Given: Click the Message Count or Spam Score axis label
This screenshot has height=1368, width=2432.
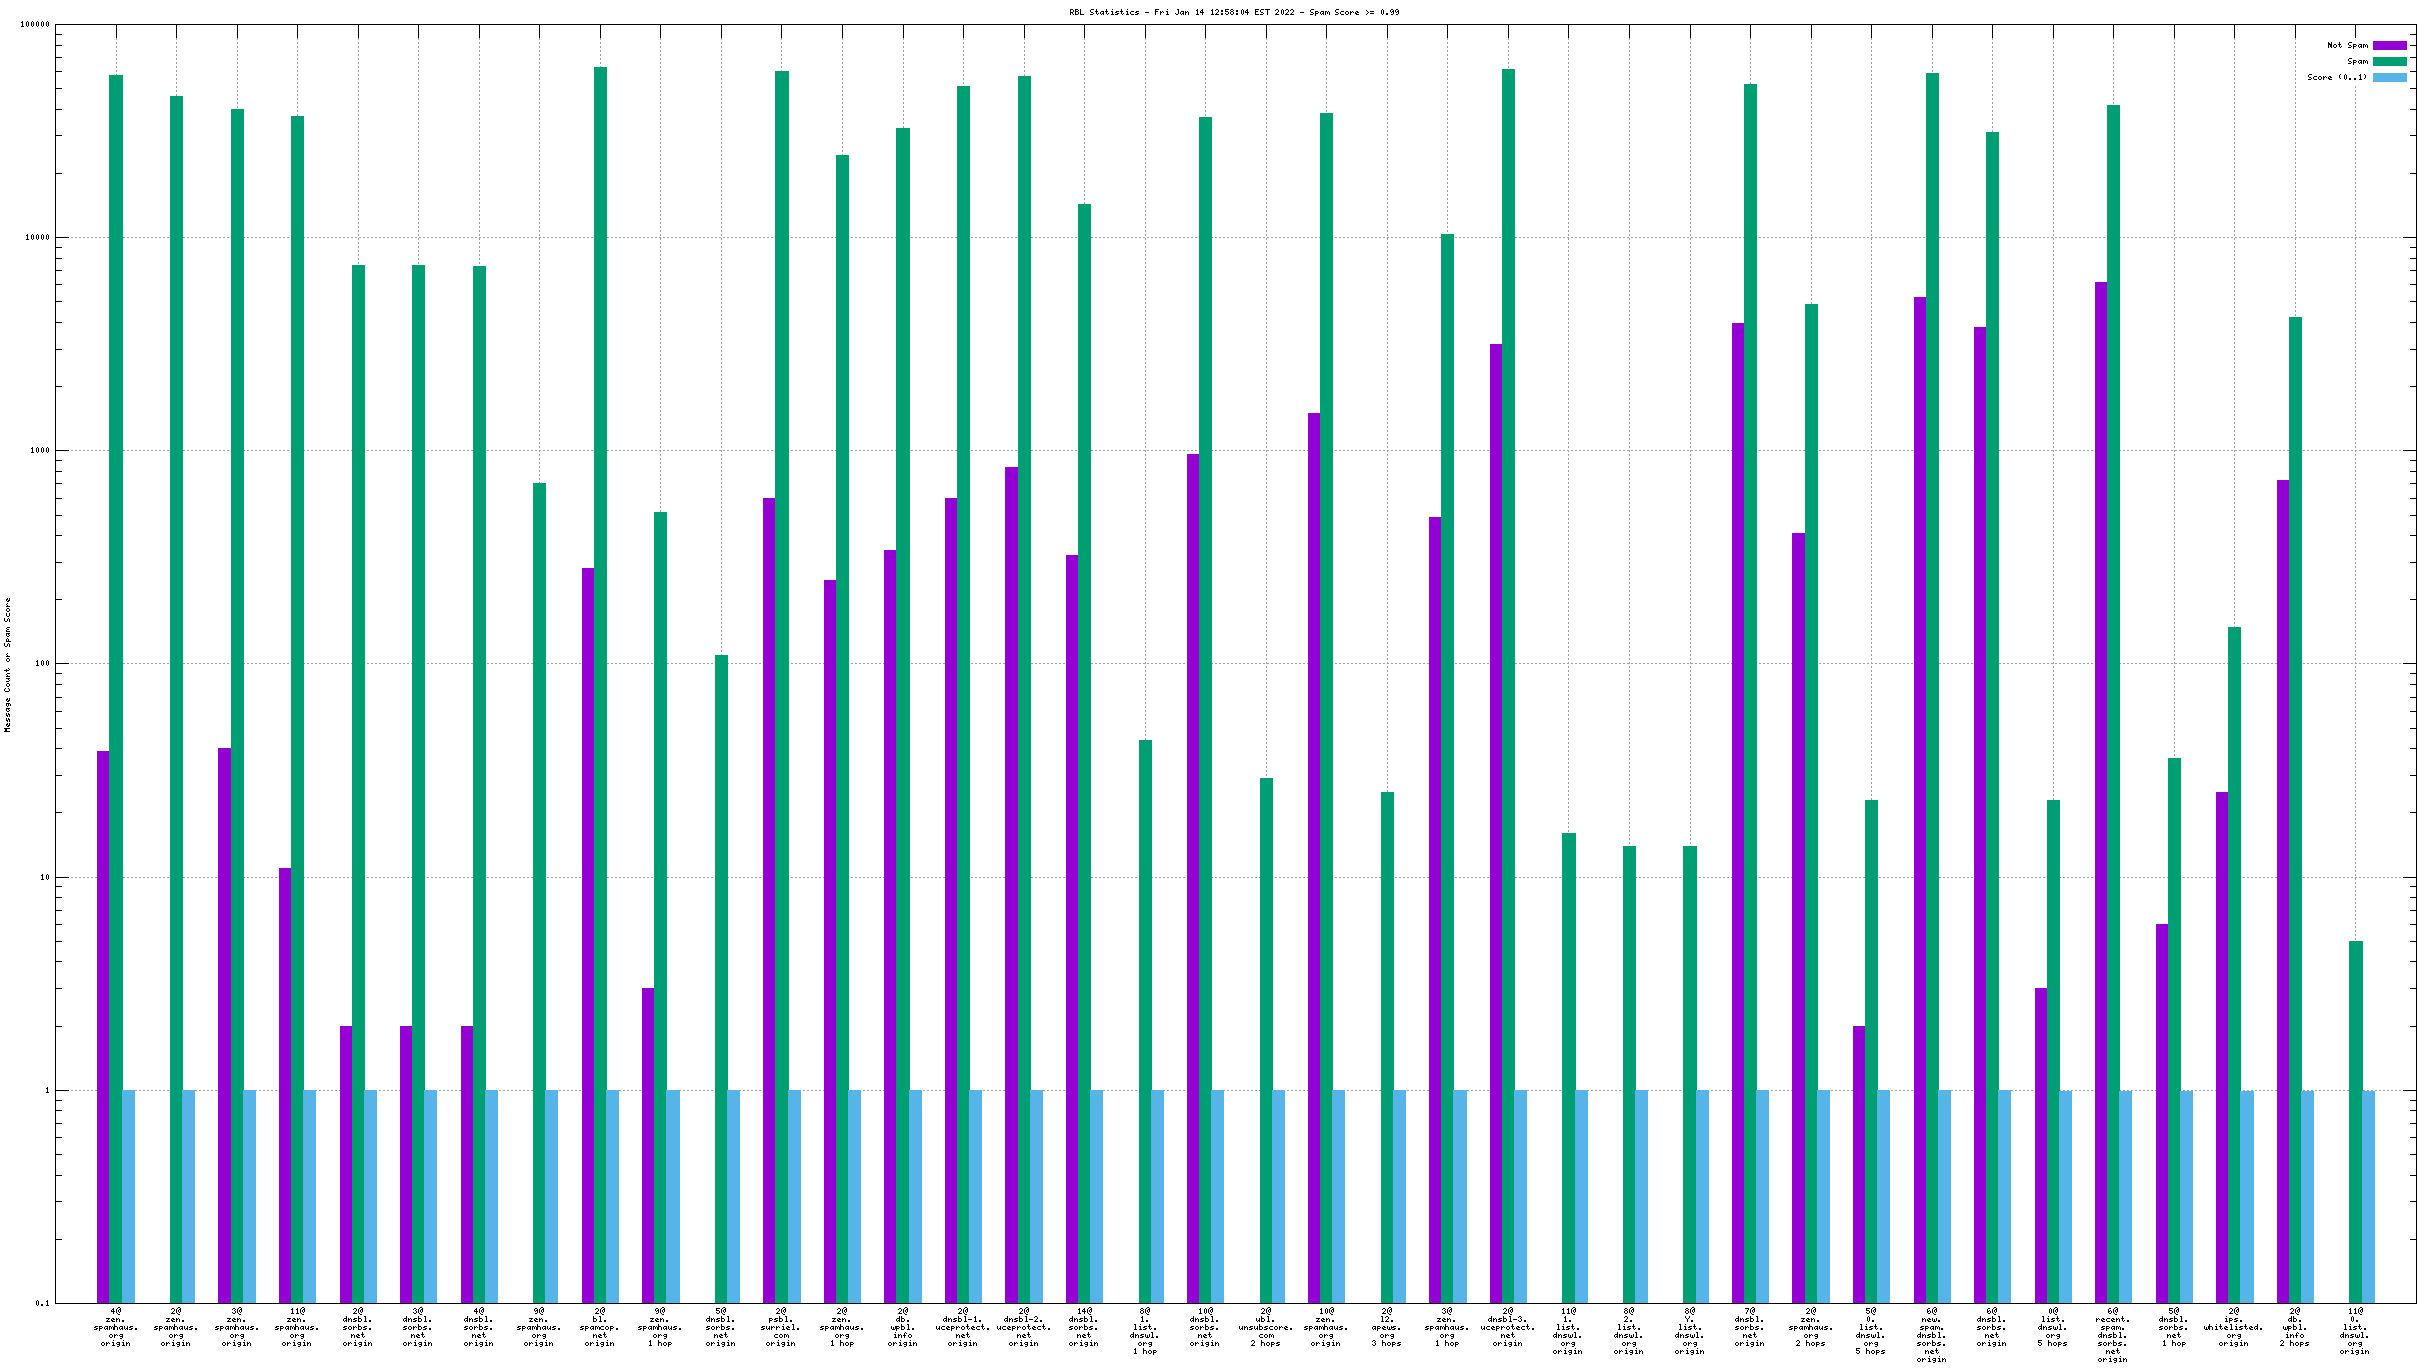Looking at the screenshot, I should 8,665.
